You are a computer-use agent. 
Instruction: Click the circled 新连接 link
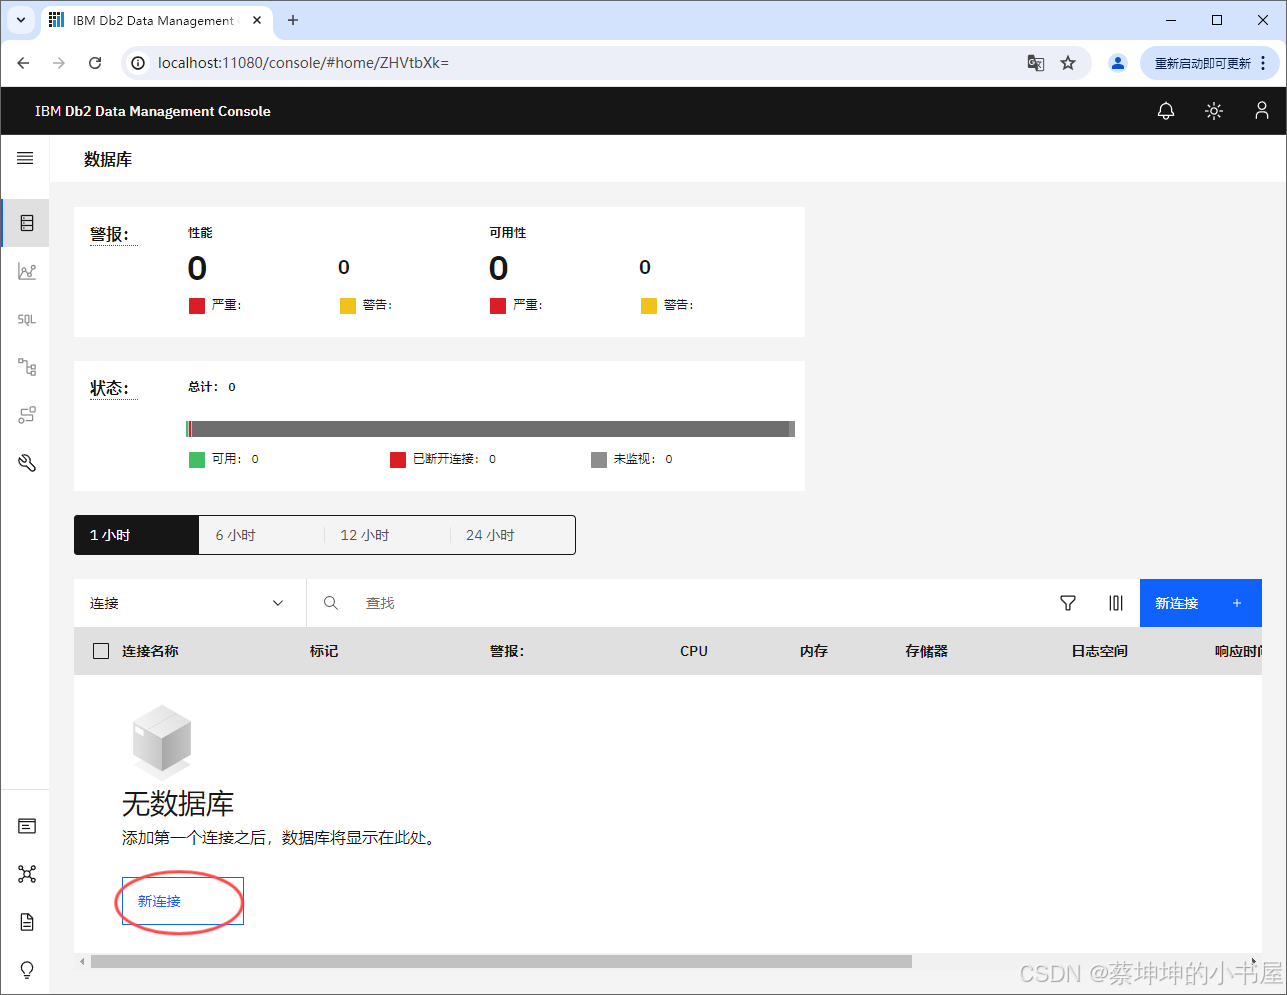click(x=158, y=900)
